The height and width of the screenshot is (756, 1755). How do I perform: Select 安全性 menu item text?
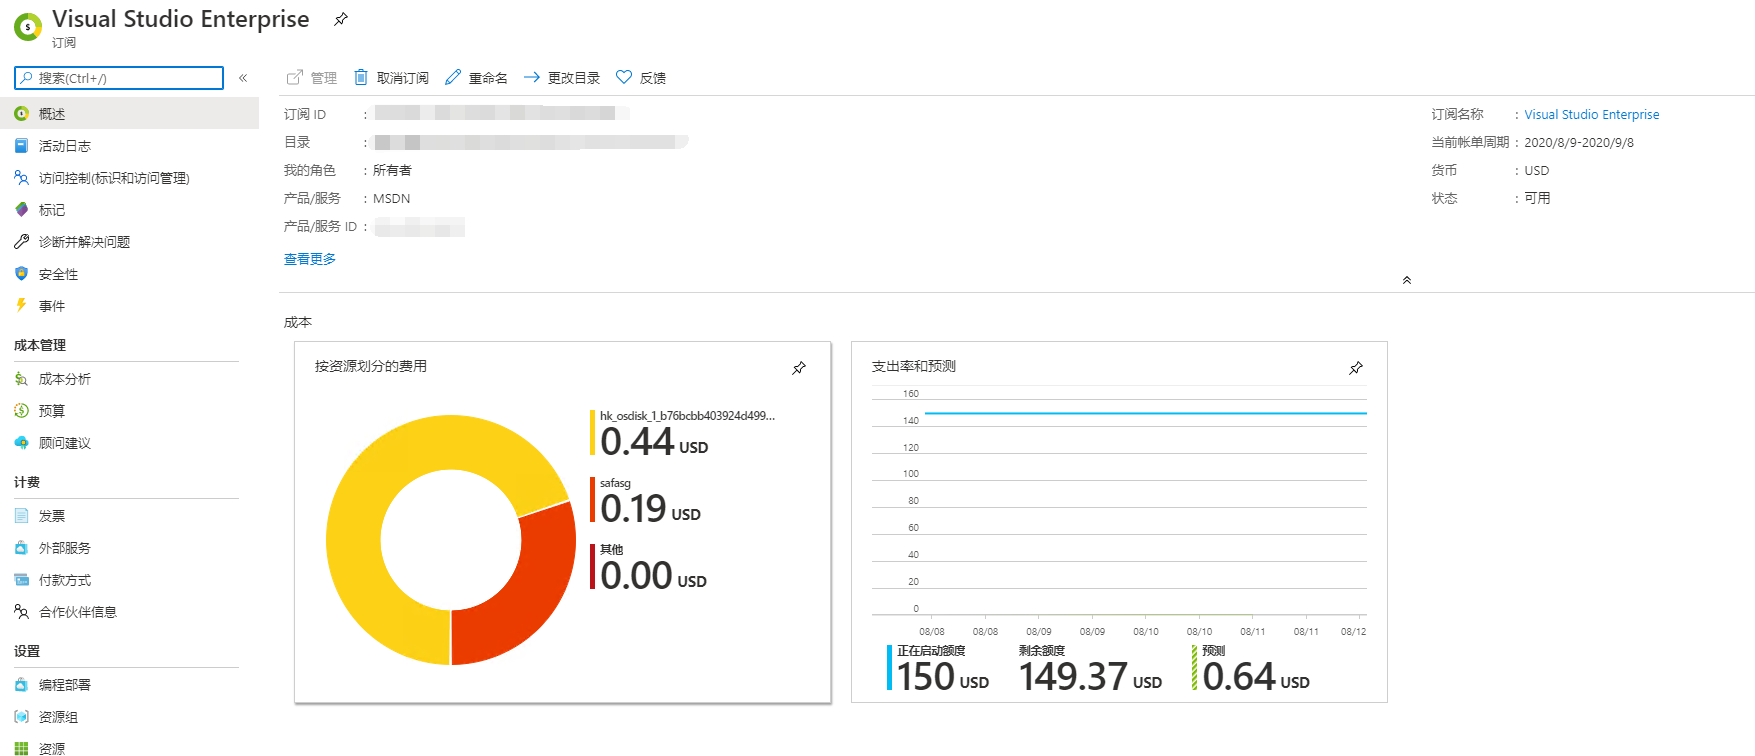[x=58, y=274]
